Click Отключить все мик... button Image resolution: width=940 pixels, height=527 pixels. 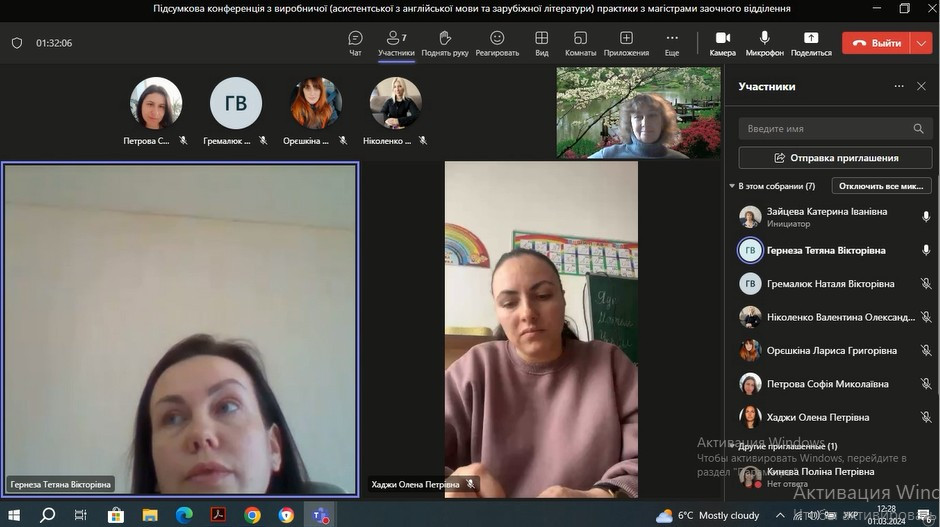881,186
